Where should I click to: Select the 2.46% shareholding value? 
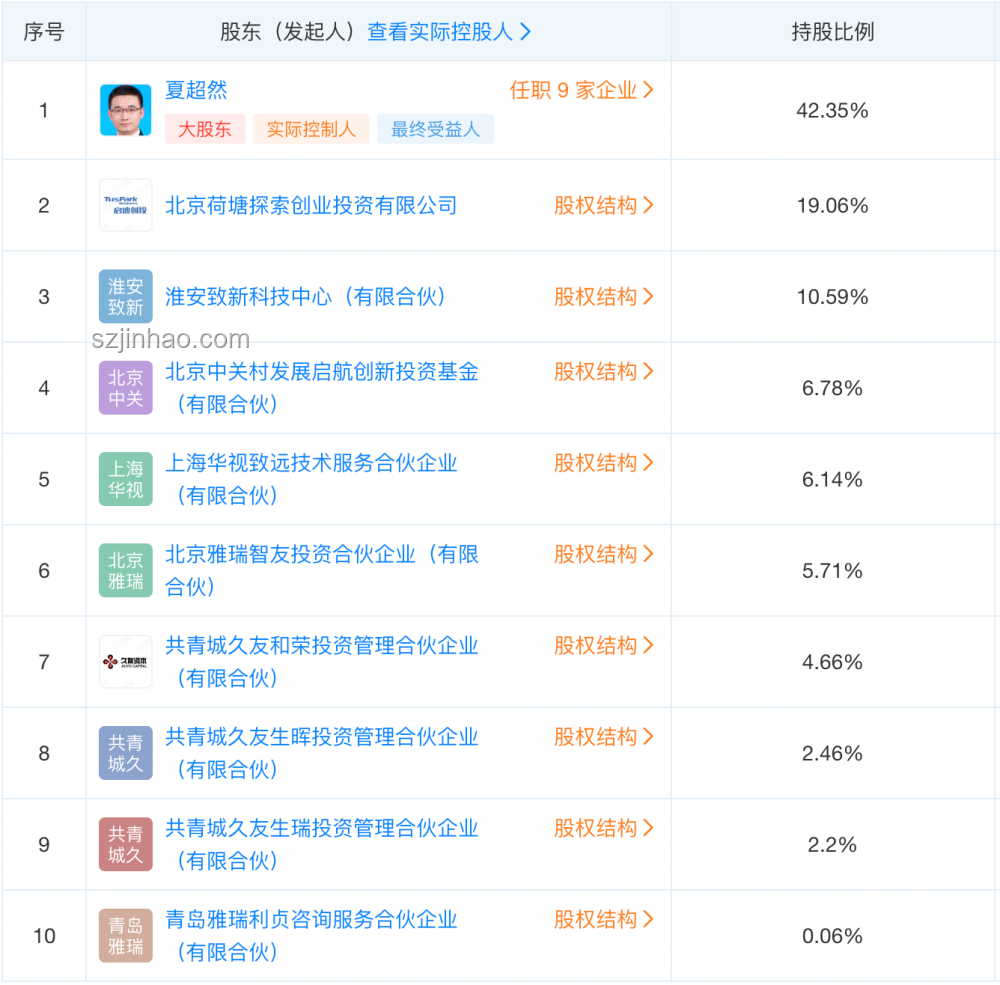(832, 753)
